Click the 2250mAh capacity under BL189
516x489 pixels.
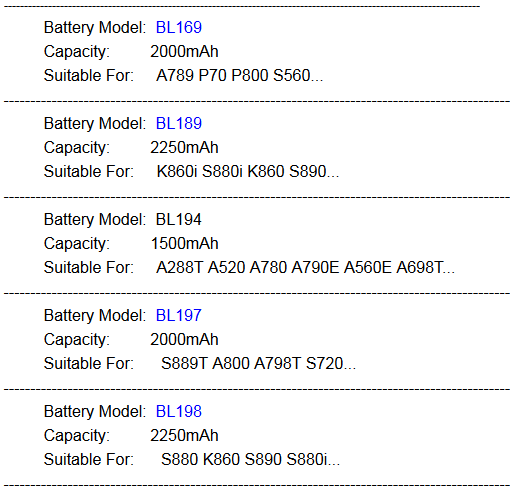[184, 148]
